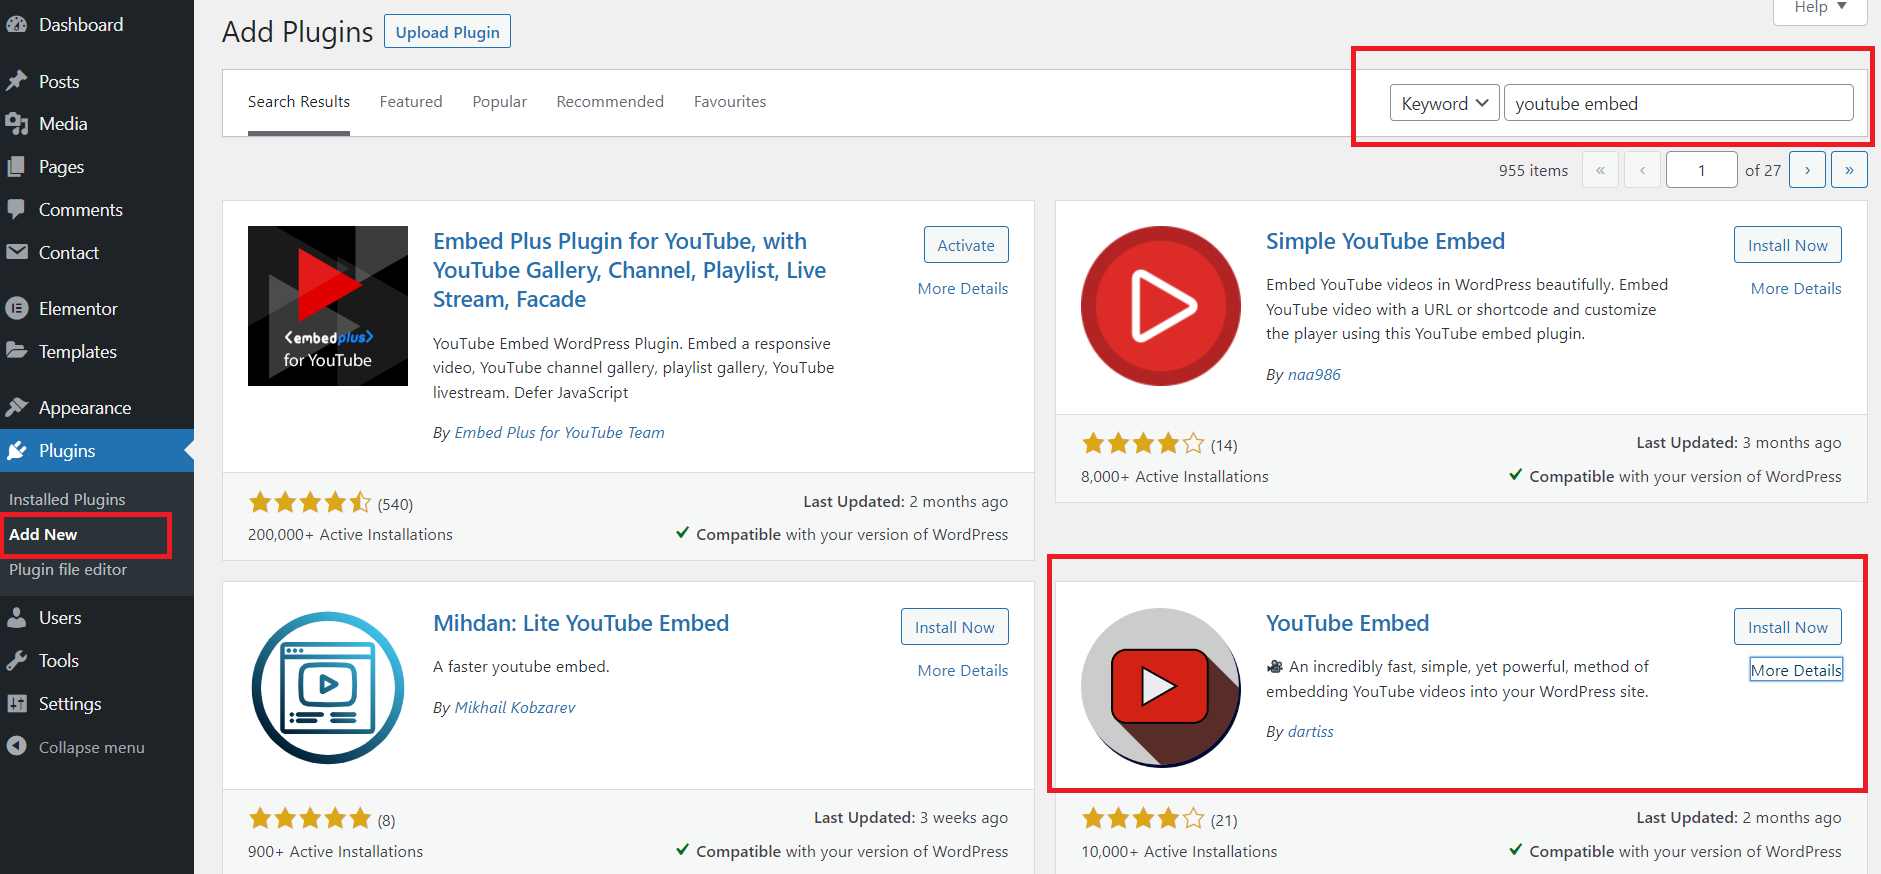Activate the Embed Plus Plugin for YouTube
1881x874 pixels.
(x=966, y=245)
